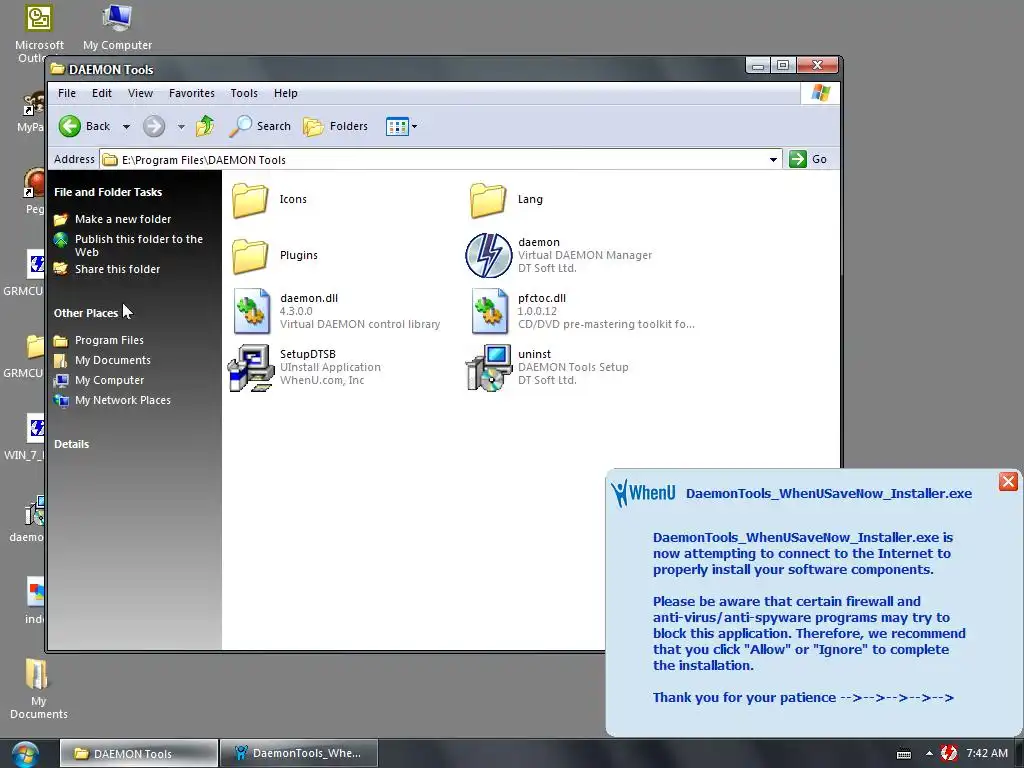Expand the Details section
The width and height of the screenshot is (1024, 768).
coord(71,444)
